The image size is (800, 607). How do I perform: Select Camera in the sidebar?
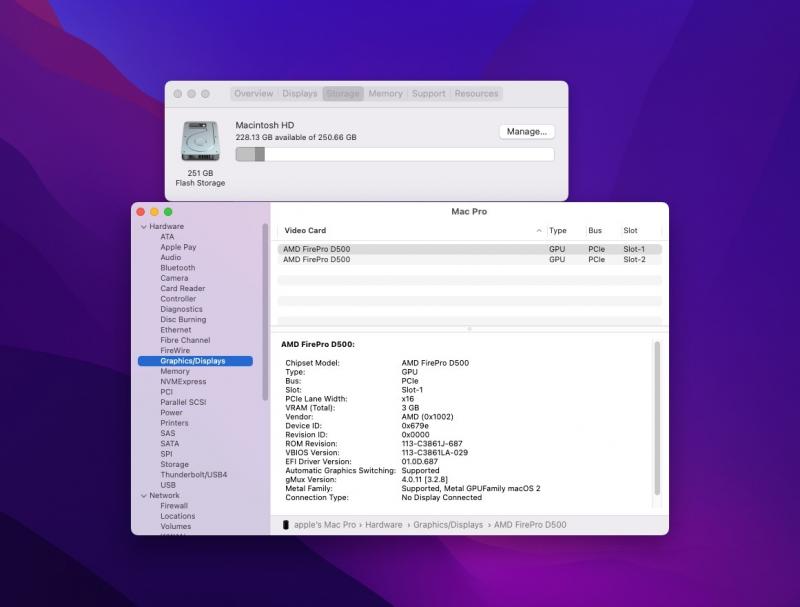(174, 278)
